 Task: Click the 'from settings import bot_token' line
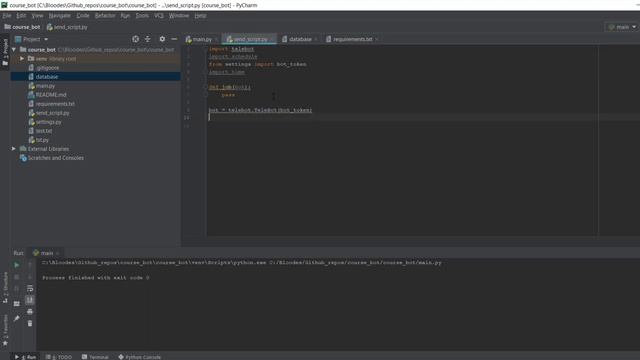click(x=258, y=64)
